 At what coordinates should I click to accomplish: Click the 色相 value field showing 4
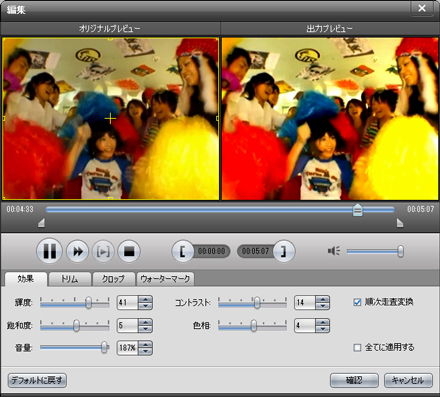tap(305, 325)
